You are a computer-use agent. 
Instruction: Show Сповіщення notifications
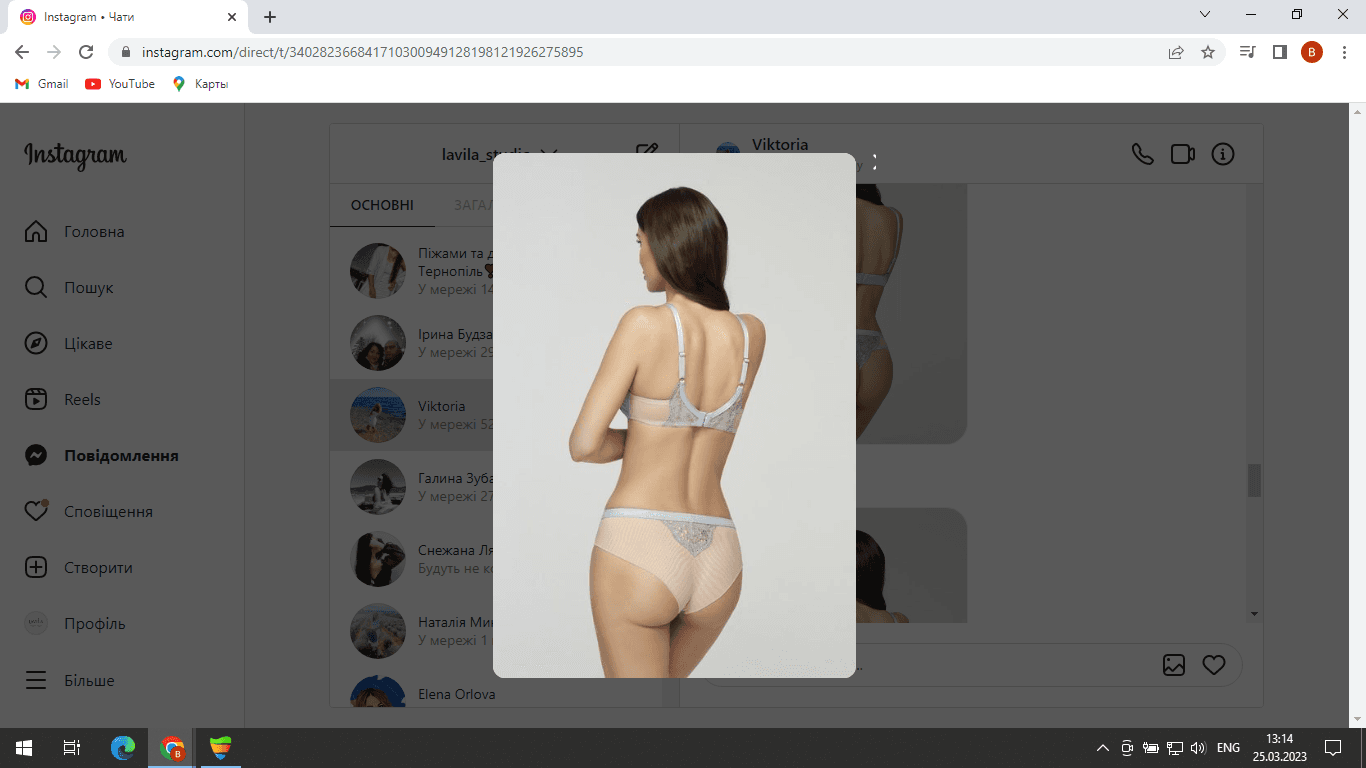coord(88,512)
